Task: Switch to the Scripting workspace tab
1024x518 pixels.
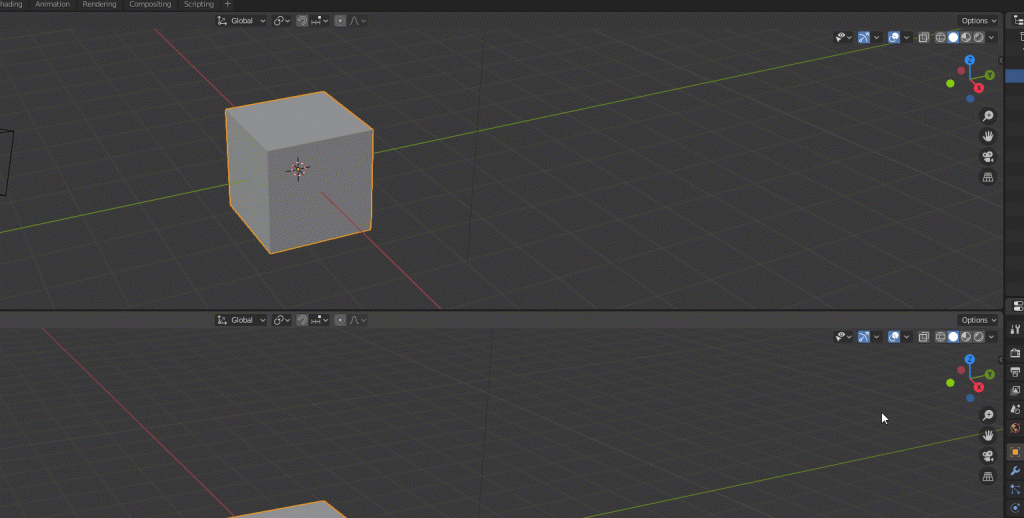Action: pos(198,4)
